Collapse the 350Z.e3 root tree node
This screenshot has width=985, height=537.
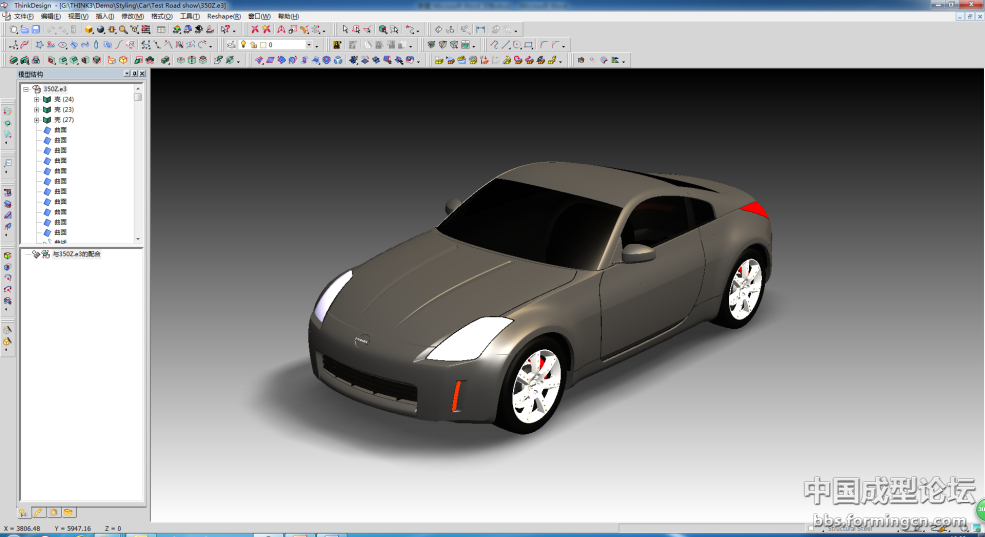26,89
